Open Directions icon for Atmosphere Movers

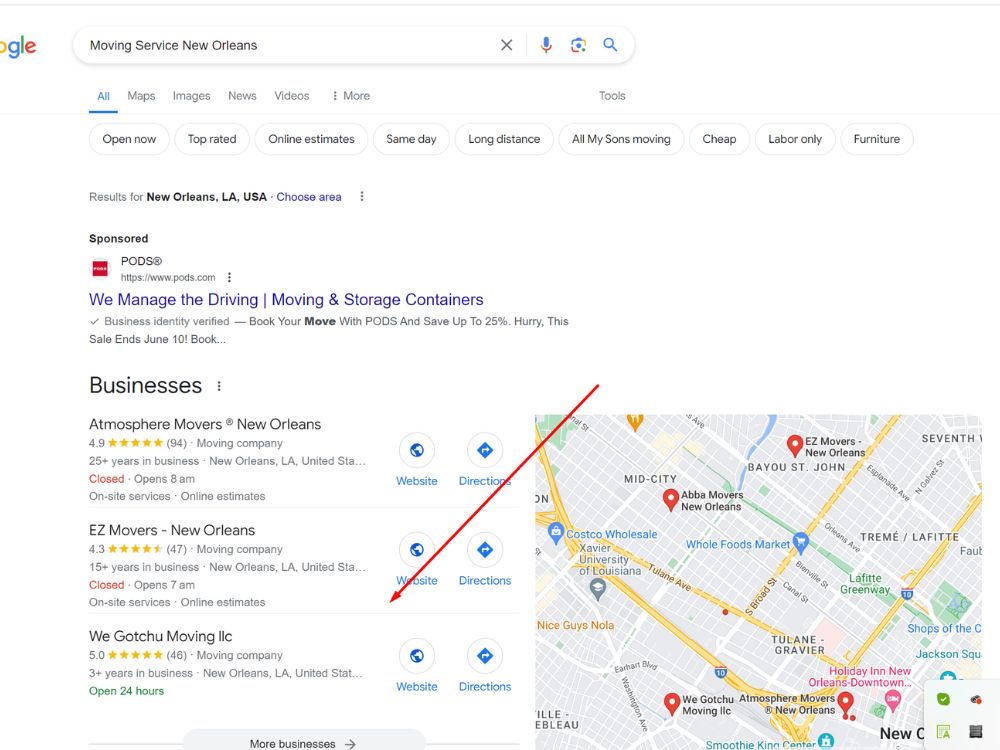485,450
